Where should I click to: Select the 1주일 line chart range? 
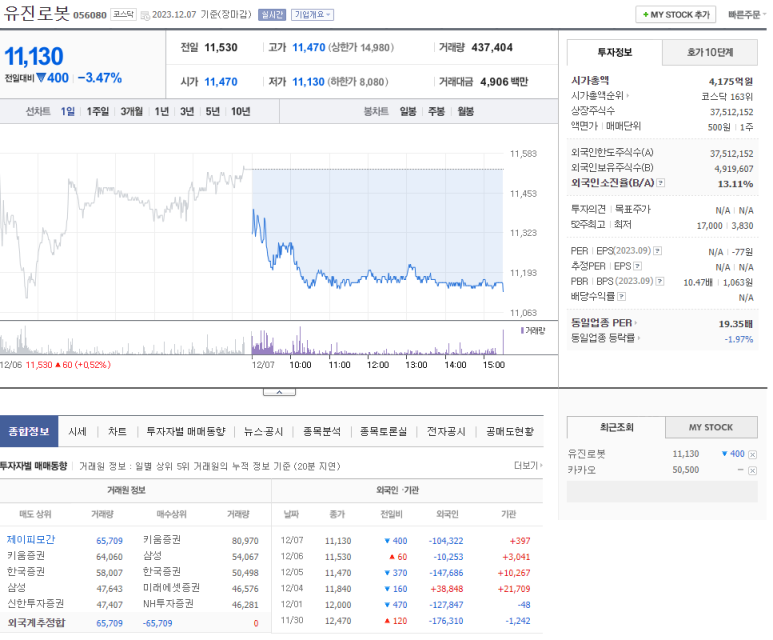[x=98, y=111]
